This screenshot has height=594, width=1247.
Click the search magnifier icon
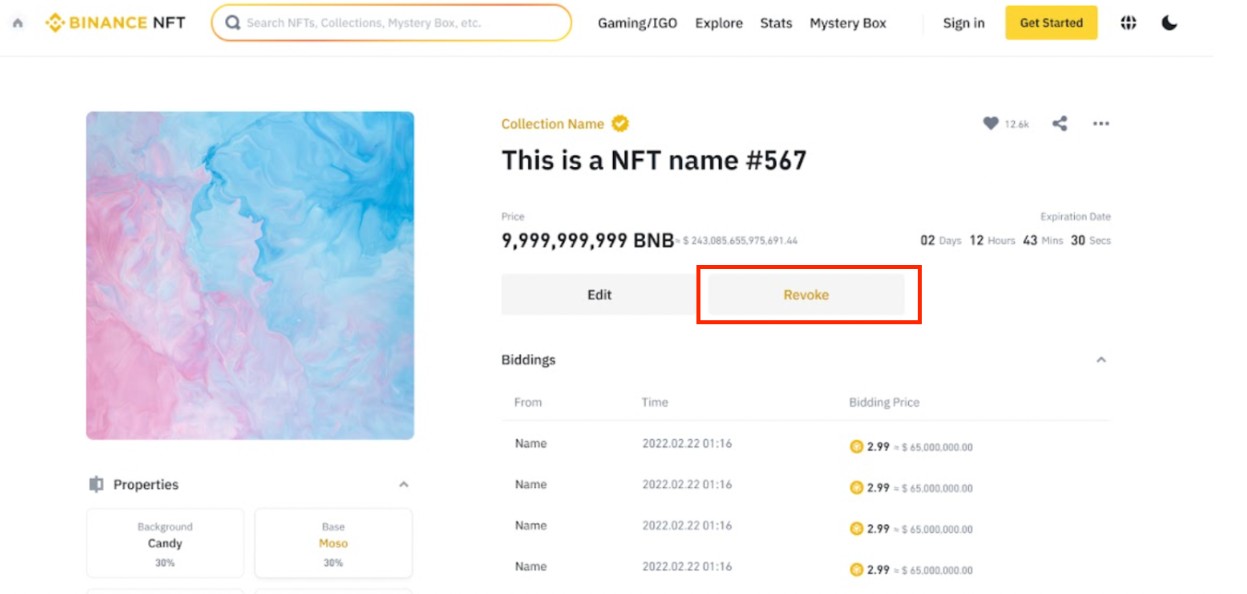(x=233, y=23)
